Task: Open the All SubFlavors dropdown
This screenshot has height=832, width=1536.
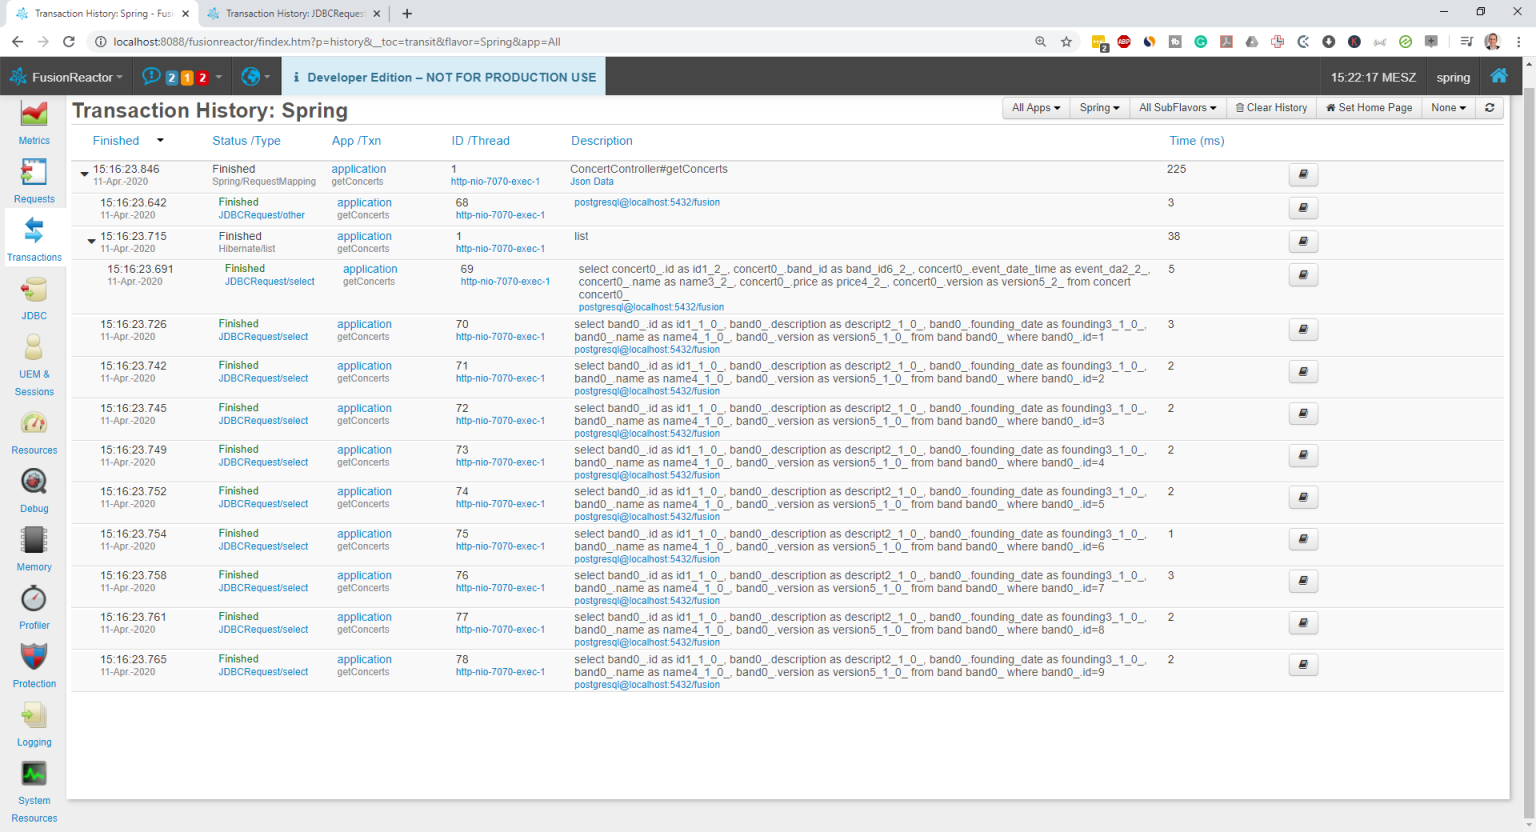Action: click(x=1177, y=107)
